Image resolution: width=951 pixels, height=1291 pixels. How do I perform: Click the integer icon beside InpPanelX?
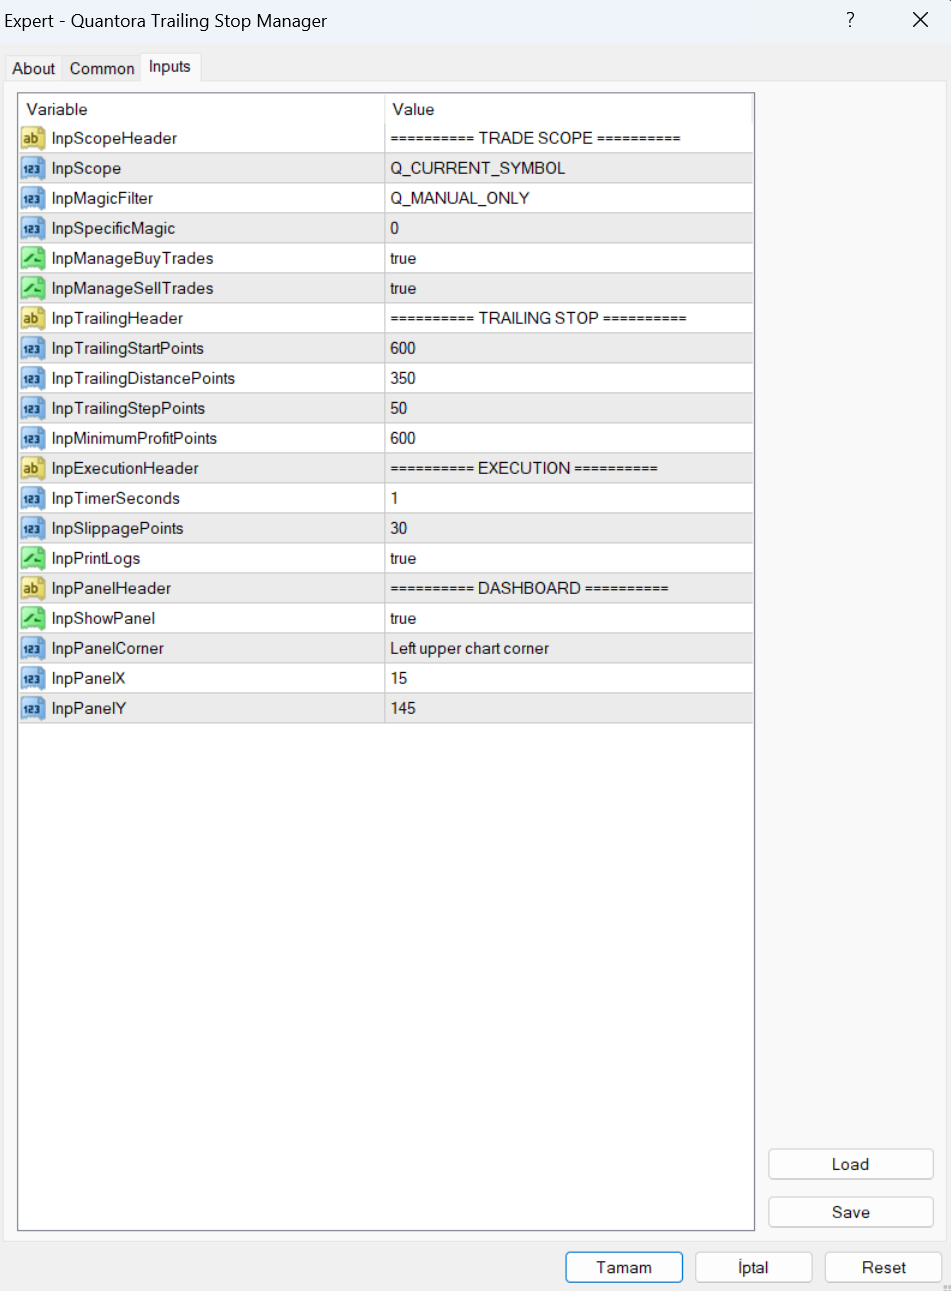coord(32,678)
